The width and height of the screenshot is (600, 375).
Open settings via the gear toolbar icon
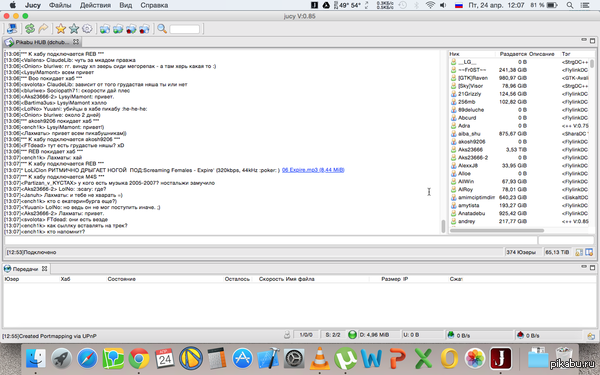(x=87, y=29)
